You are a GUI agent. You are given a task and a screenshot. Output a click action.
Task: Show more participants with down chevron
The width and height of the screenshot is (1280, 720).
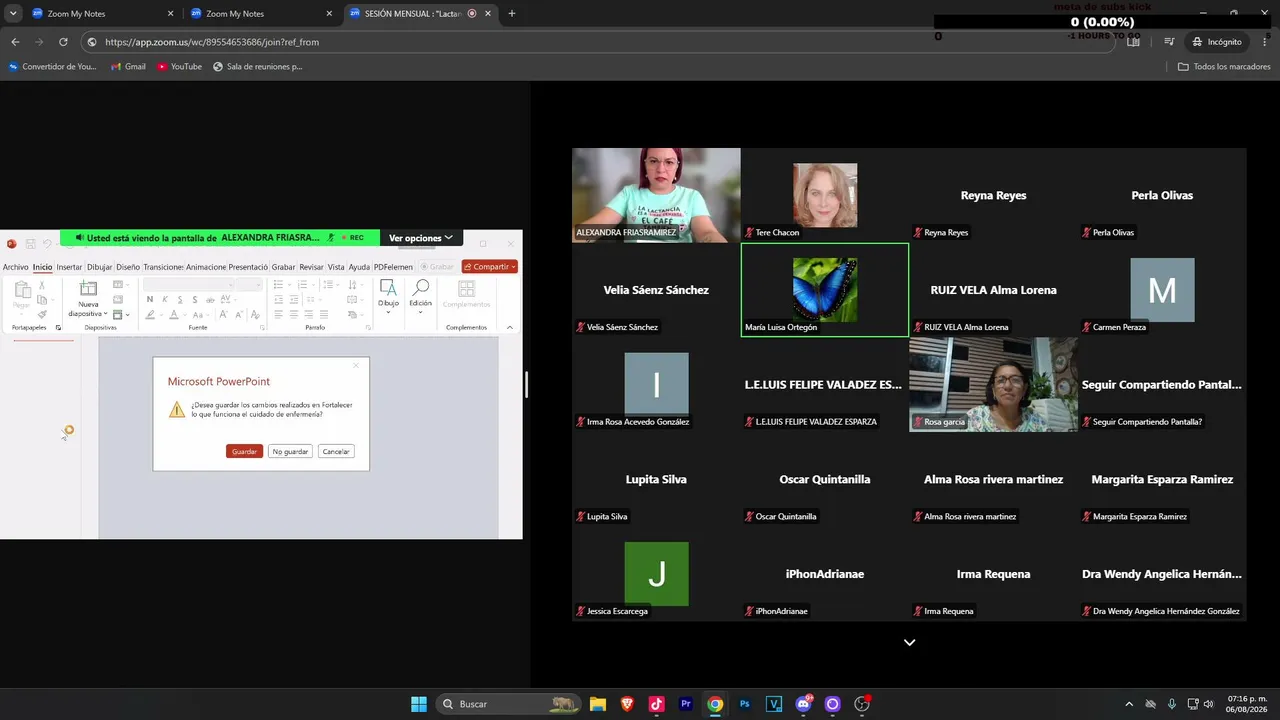[909, 642]
